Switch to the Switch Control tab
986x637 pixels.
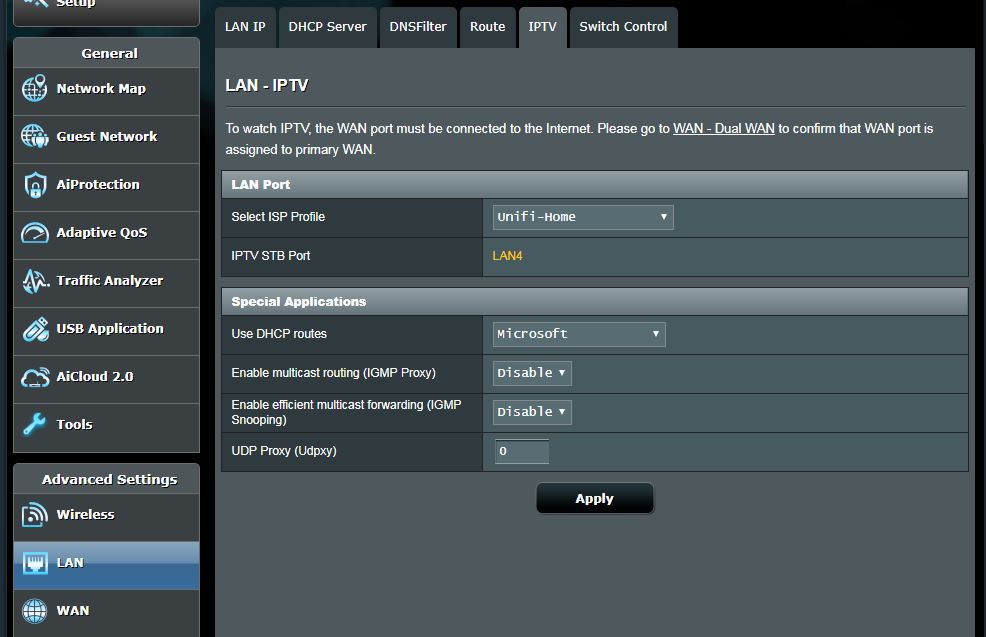tap(623, 27)
